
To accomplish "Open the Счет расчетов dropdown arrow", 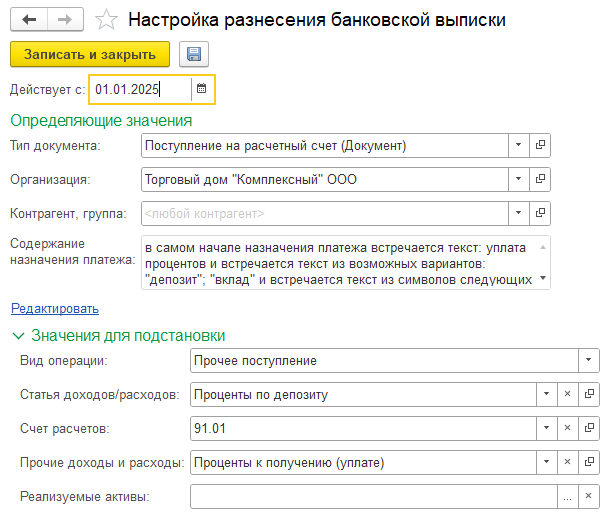I will point(546,428).
